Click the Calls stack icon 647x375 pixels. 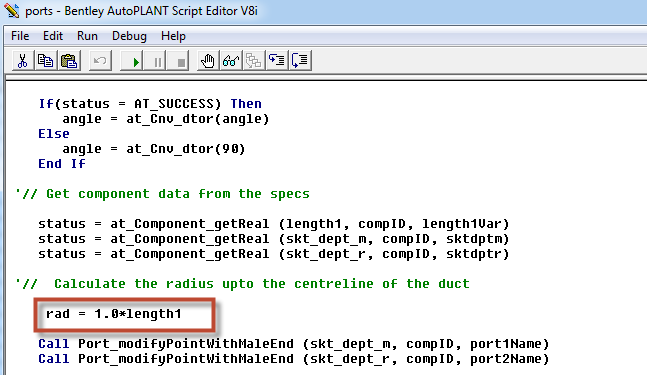pyautogui.click(x=253, y=61)
